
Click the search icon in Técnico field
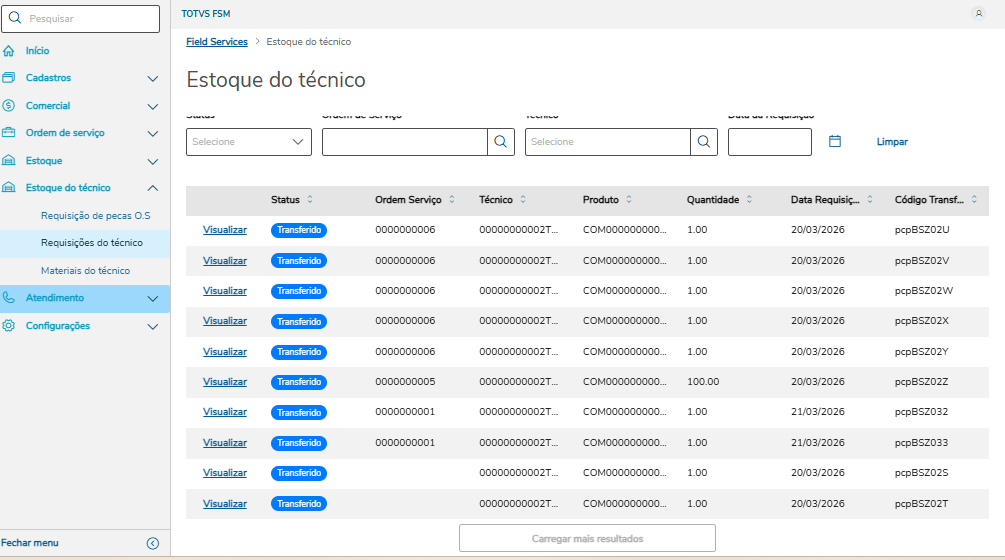[704, 142]
